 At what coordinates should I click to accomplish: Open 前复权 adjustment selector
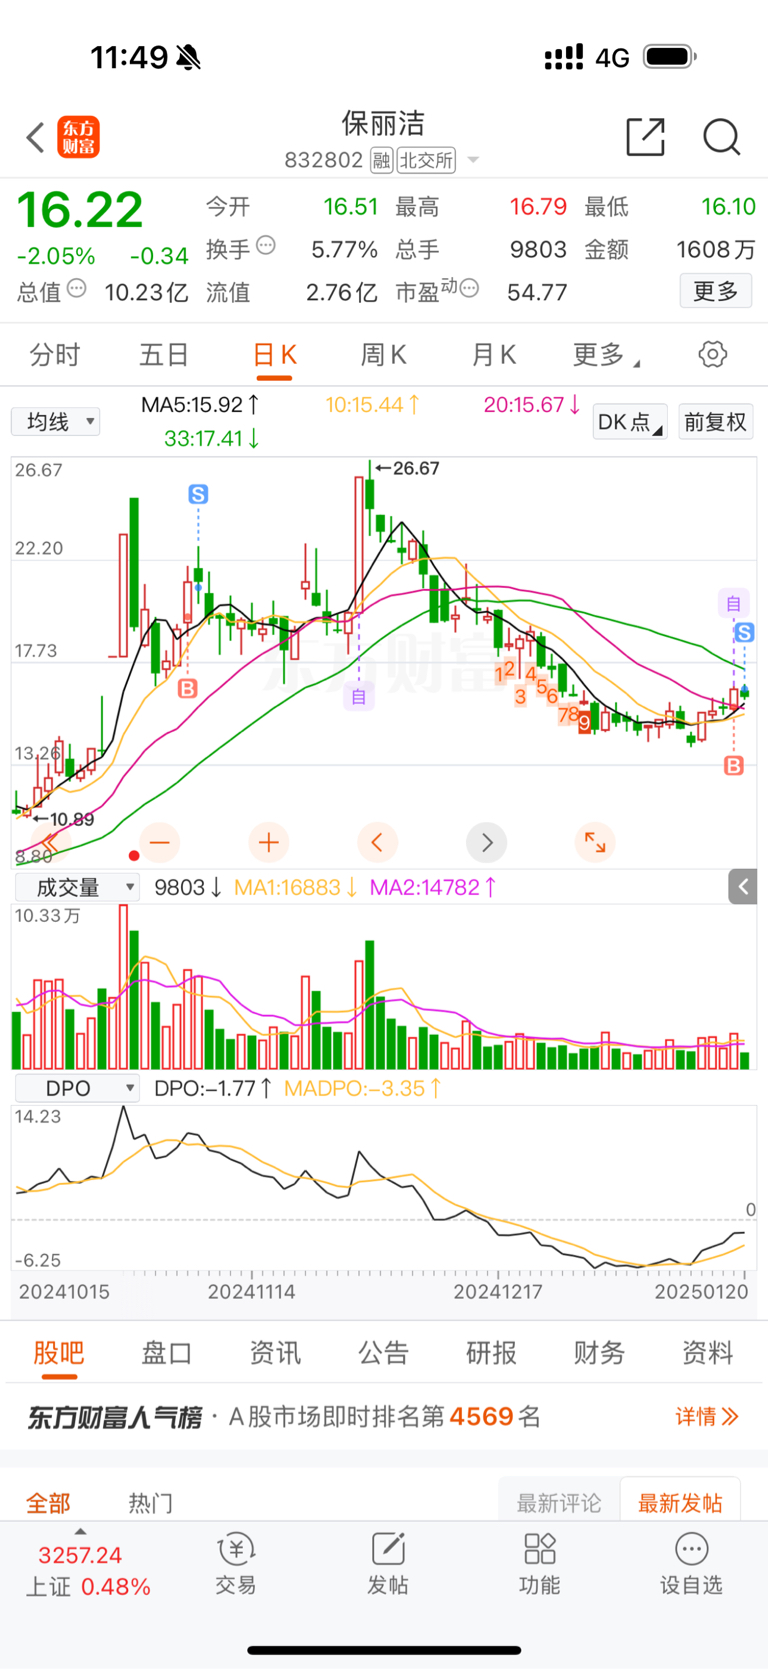tap(716, 422)
